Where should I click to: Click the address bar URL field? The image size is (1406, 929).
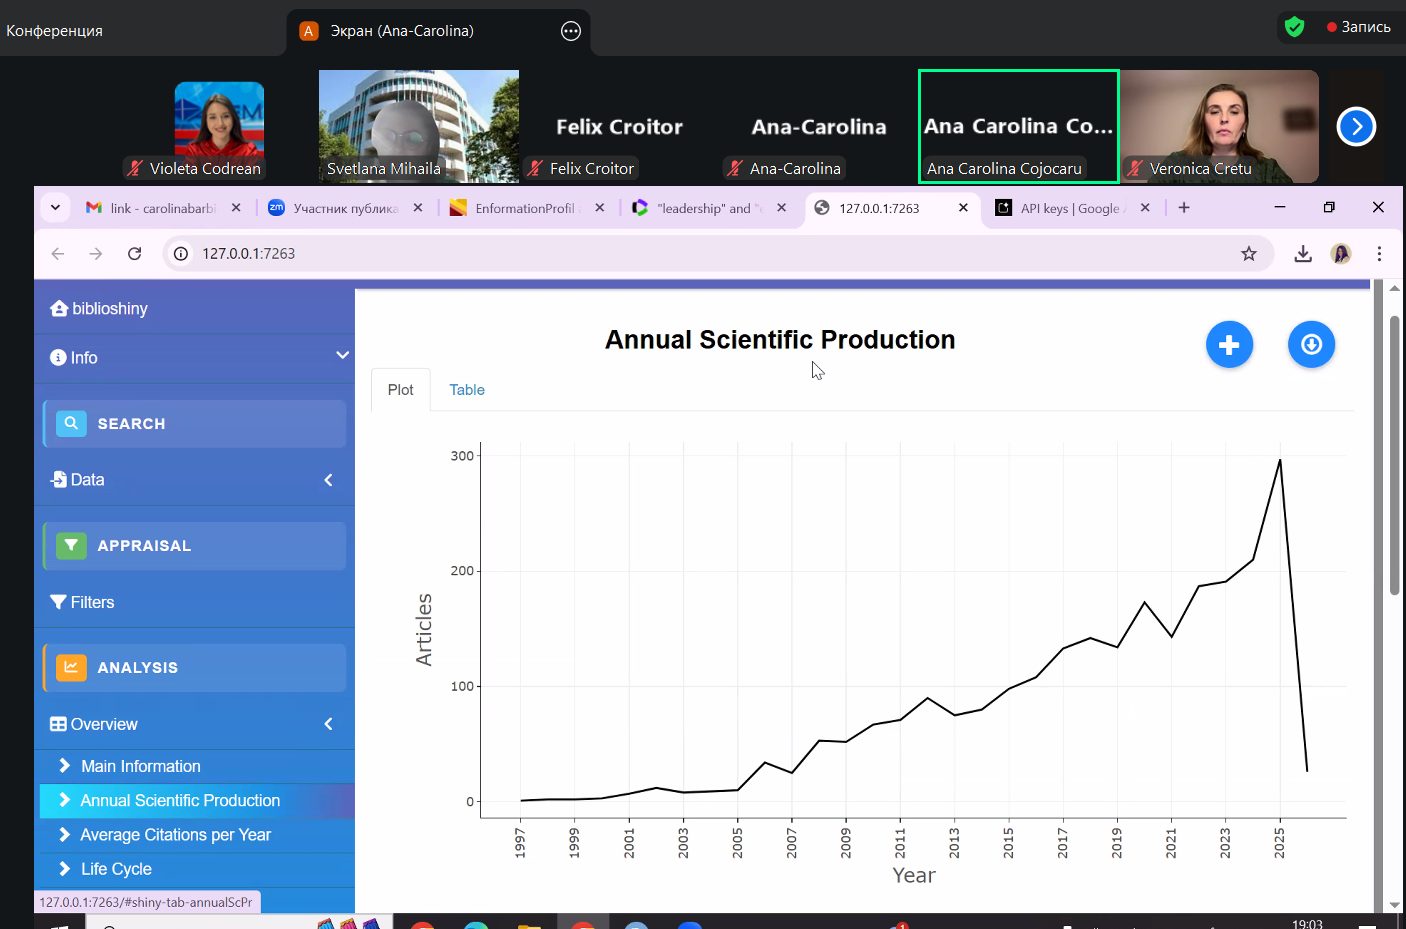coord(700,254)
